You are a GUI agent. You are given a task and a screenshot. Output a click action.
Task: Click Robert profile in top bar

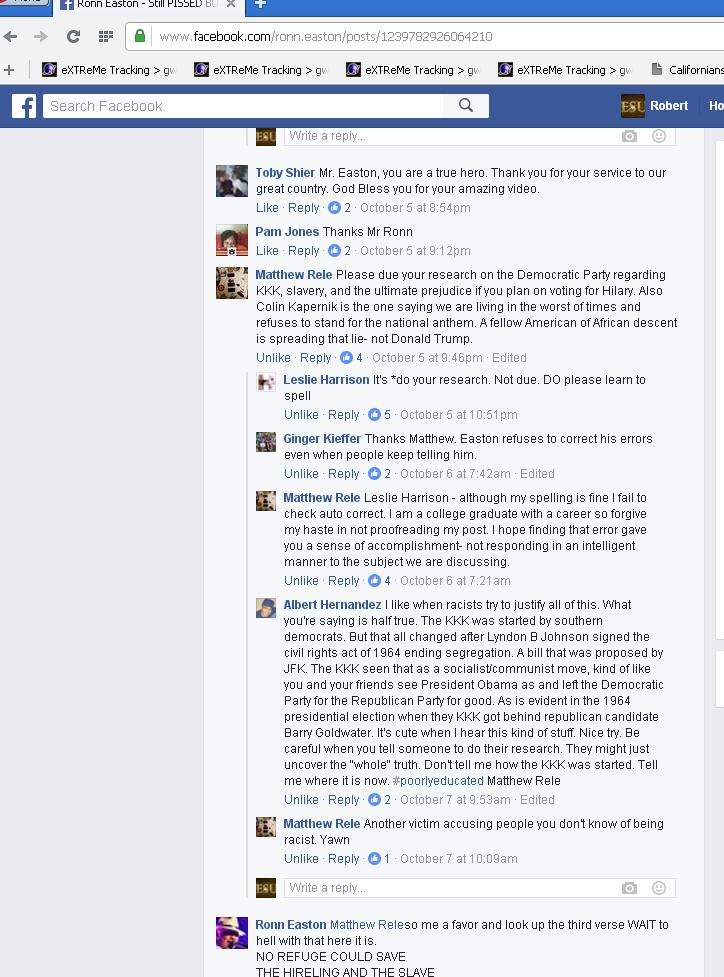coord(655,106)
